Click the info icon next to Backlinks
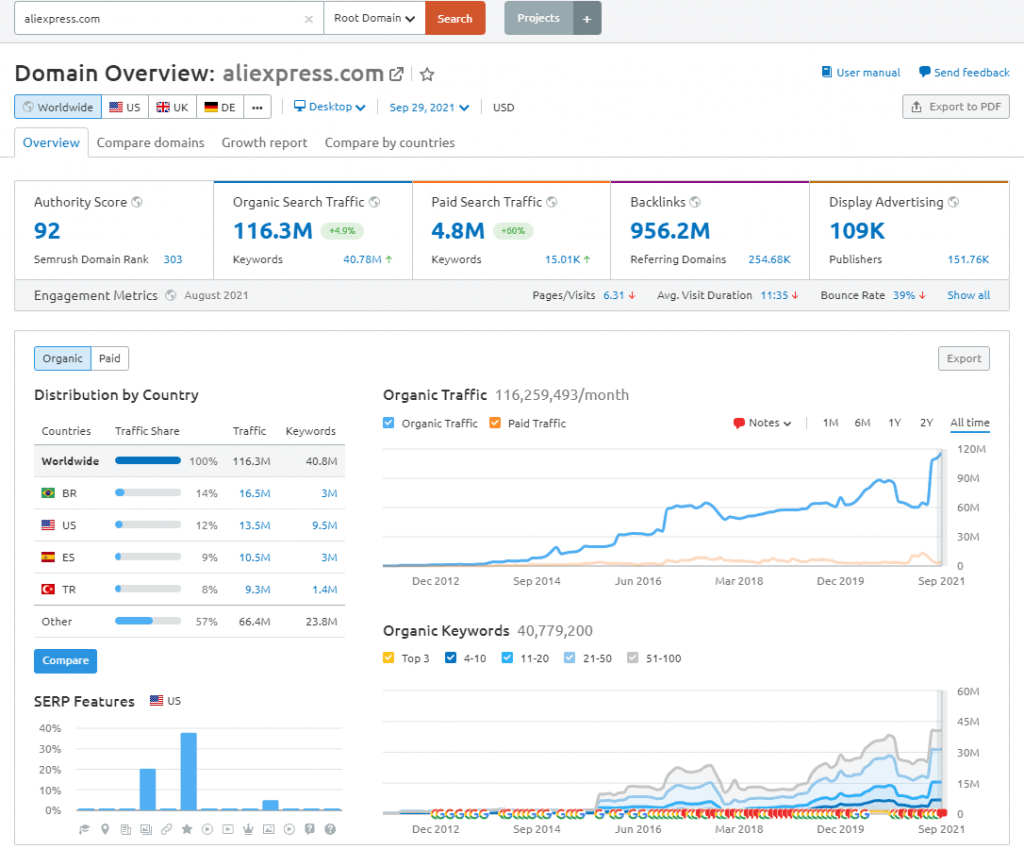Viewport: 1024px width, 849px height. coord(695,202)
